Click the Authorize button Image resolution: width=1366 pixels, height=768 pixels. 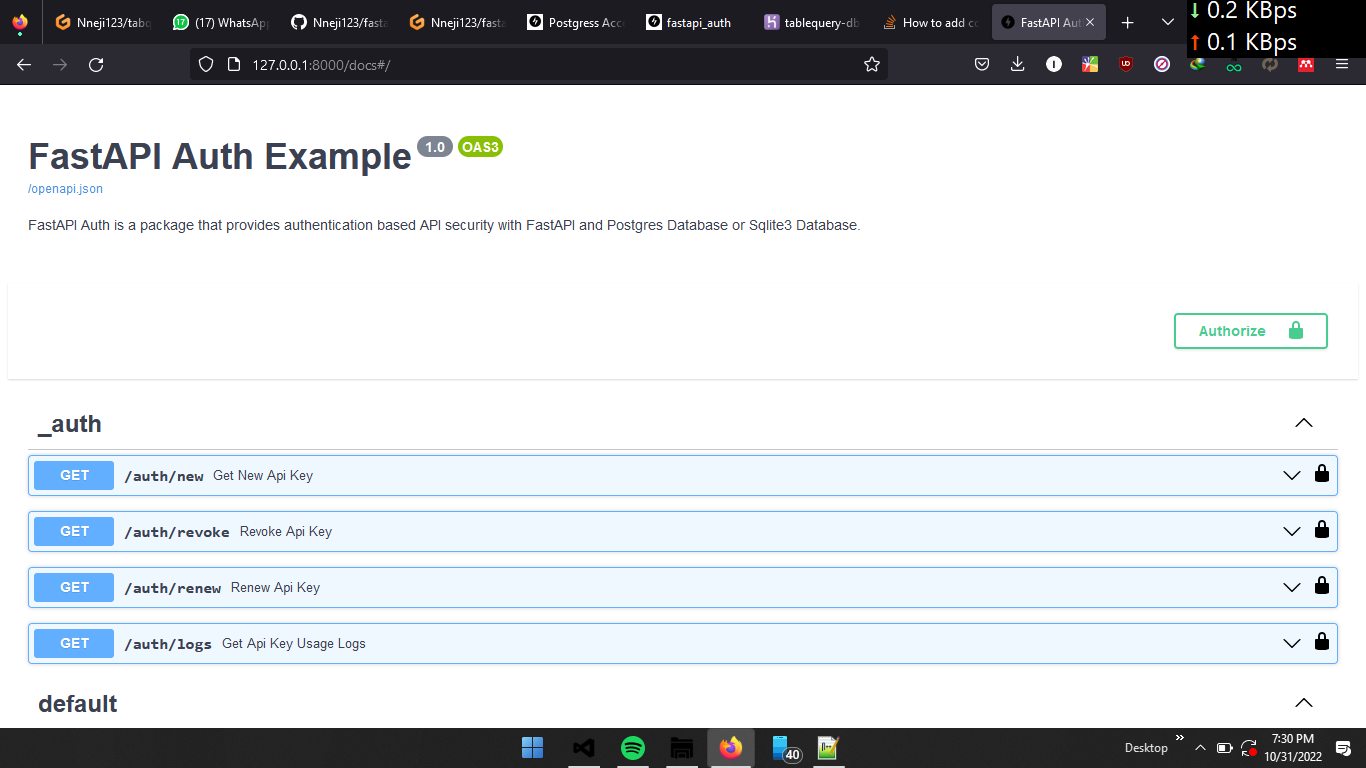1250,331
